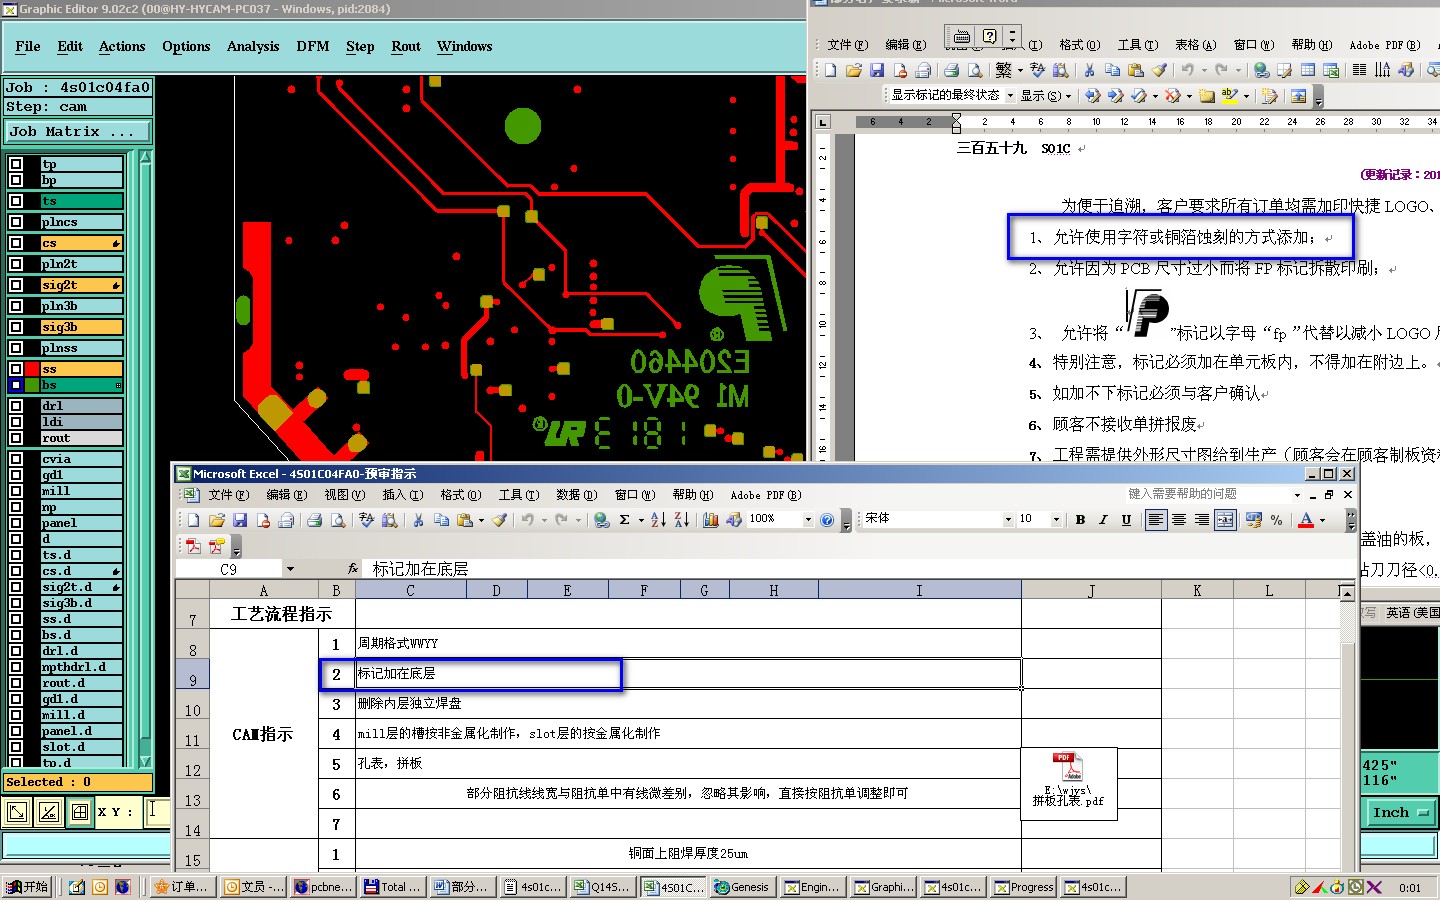Toggle Bold formatting in Excel
Screen dimensions: 1440x900
1080,520
